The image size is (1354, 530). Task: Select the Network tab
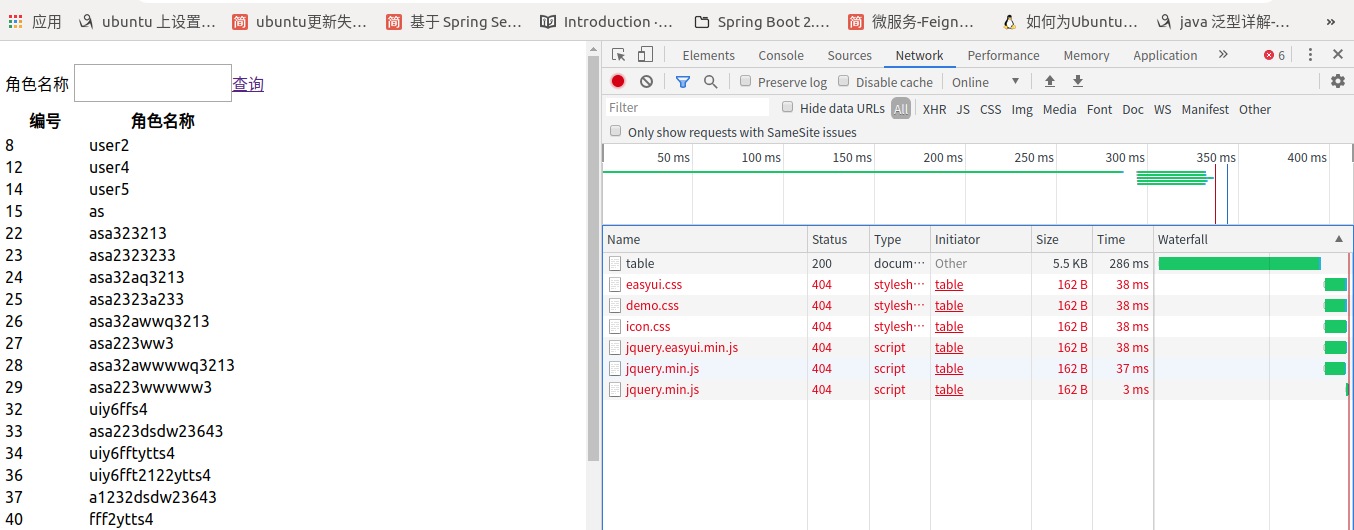[920, 55]
